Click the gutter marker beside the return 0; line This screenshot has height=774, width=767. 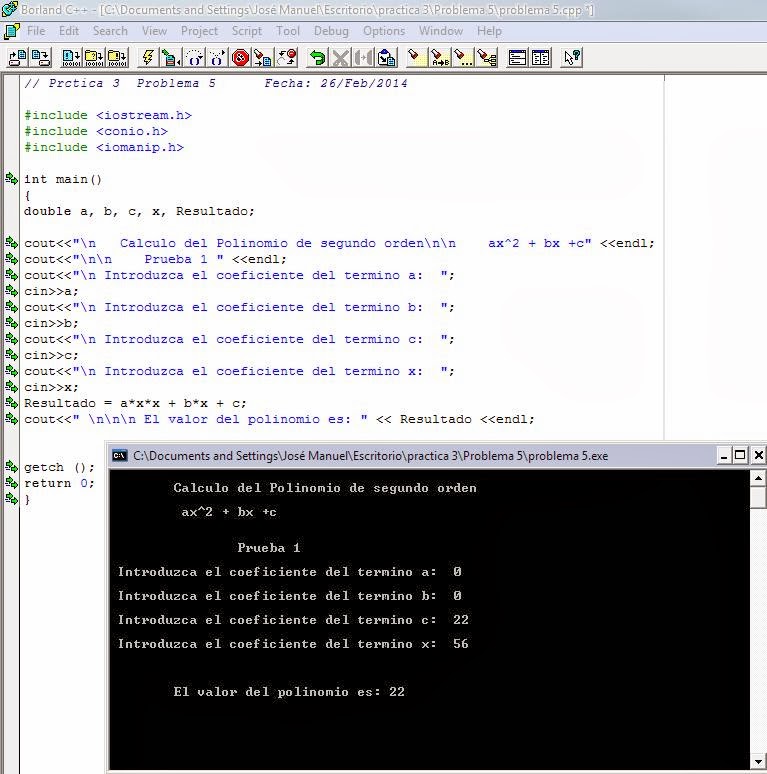coord(11,482)
